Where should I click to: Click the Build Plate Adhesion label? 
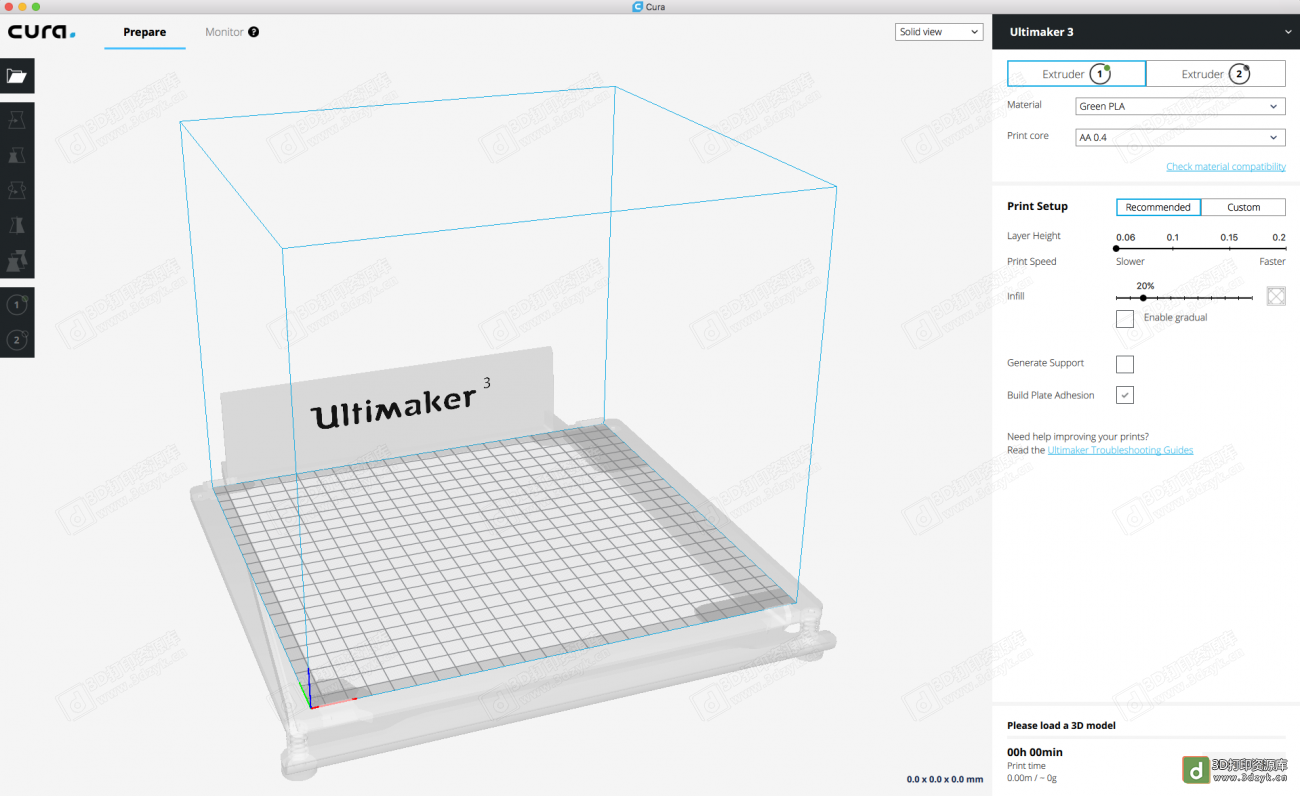pyautogui.click(x=1050, y=395)
